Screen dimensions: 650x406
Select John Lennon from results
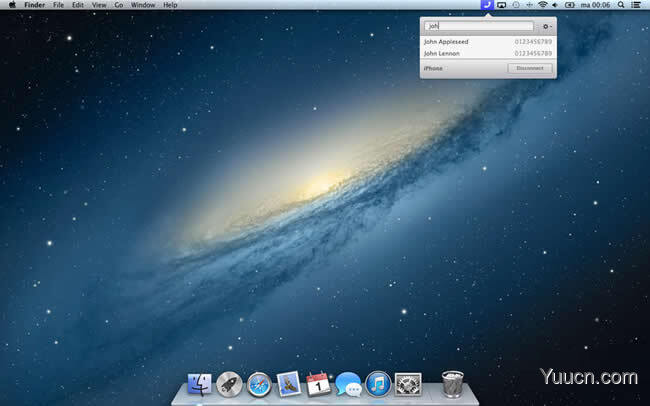(x=488, y=53)
